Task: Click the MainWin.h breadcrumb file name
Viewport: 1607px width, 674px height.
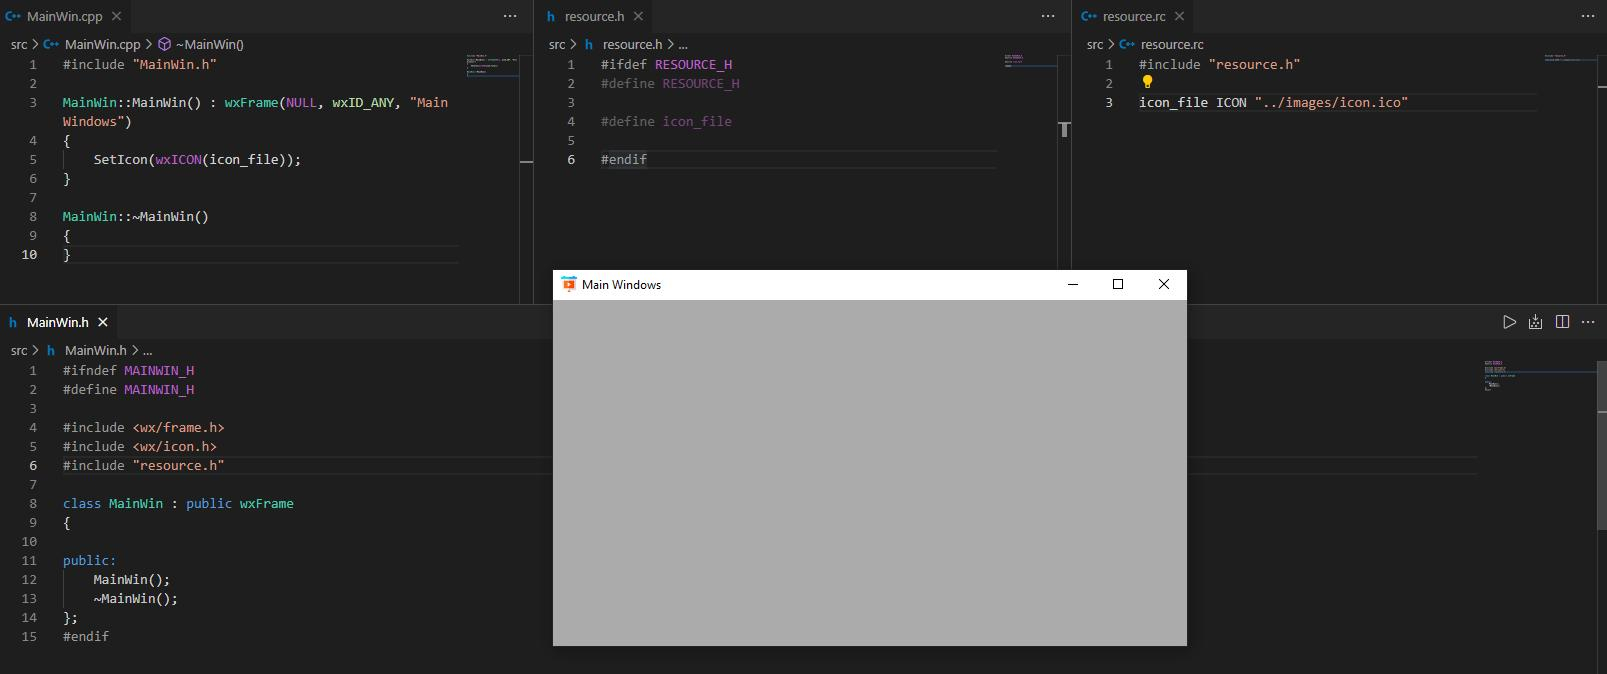Action: 95,350
